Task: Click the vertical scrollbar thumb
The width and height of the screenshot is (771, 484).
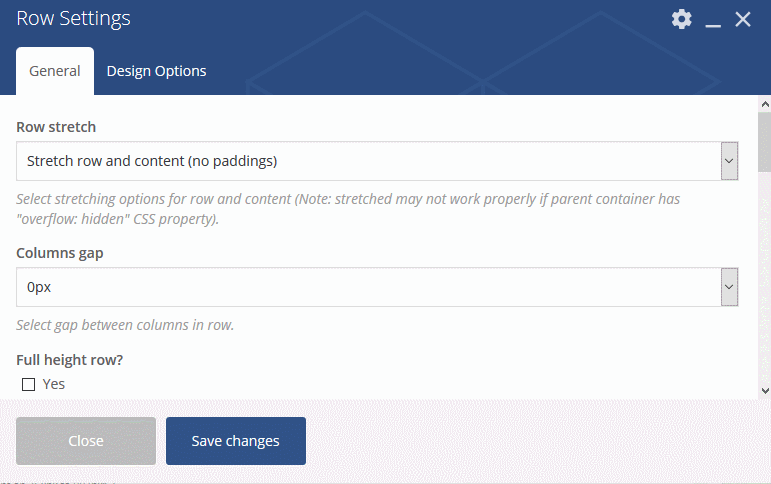Action: click(x=765, y=142)
